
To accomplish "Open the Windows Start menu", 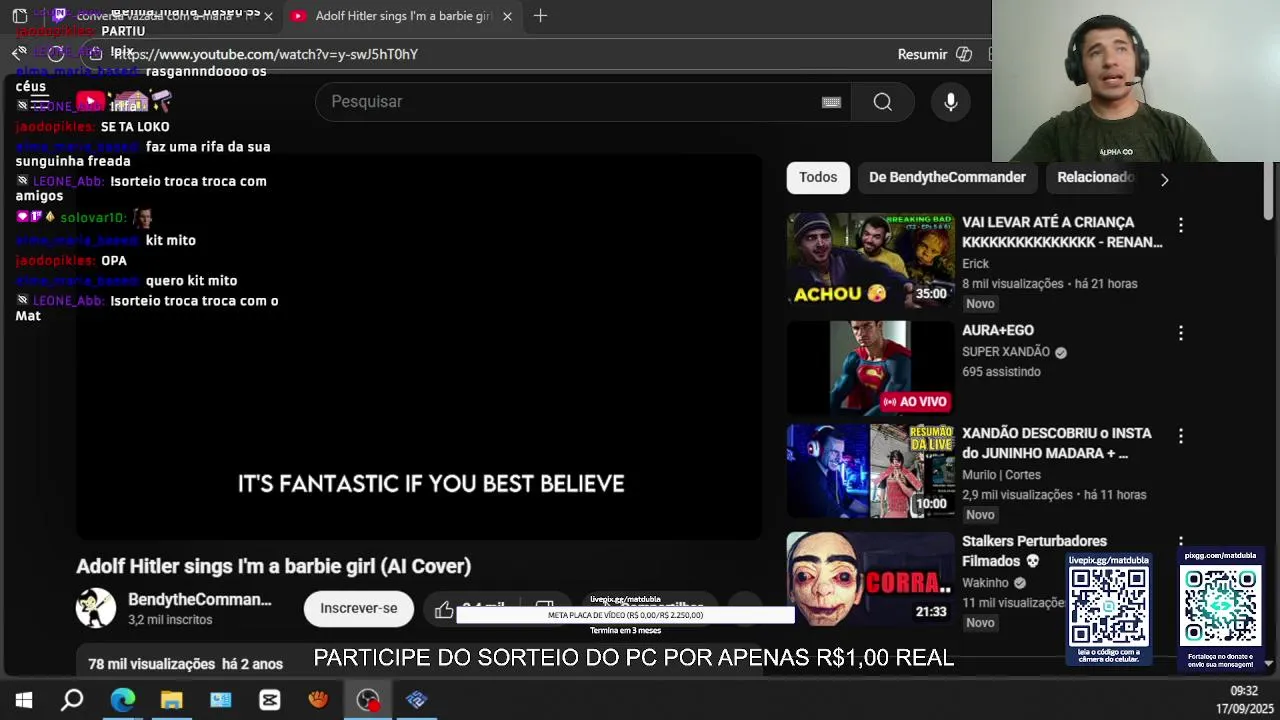I will pyautogui.click(x=23, y=700).
